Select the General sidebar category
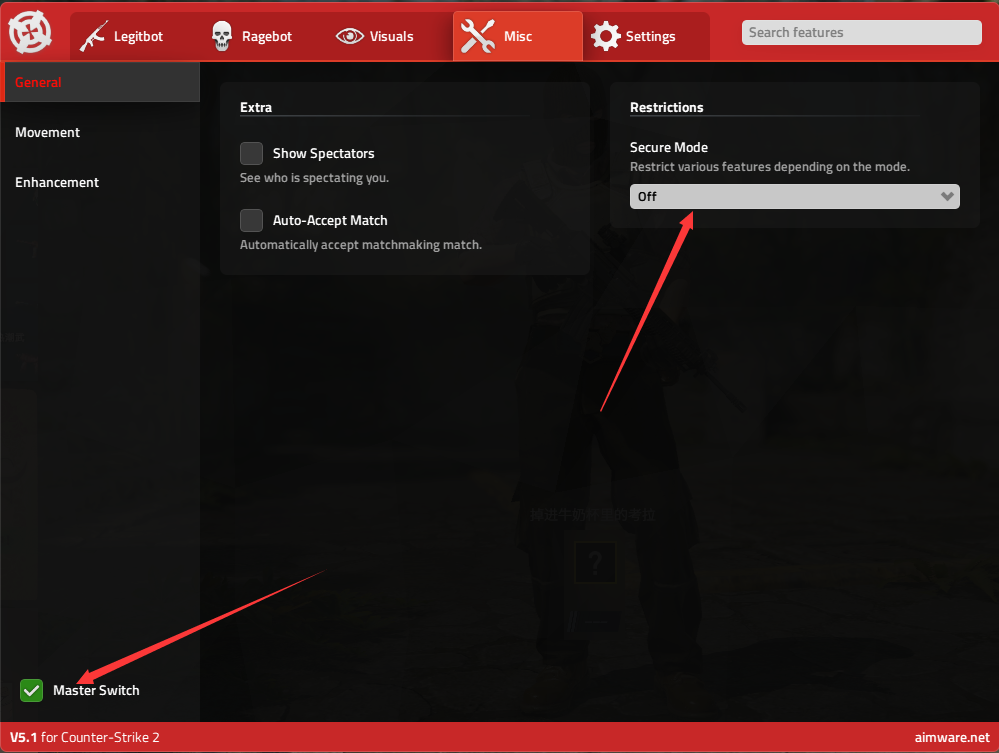 point(38,83)
